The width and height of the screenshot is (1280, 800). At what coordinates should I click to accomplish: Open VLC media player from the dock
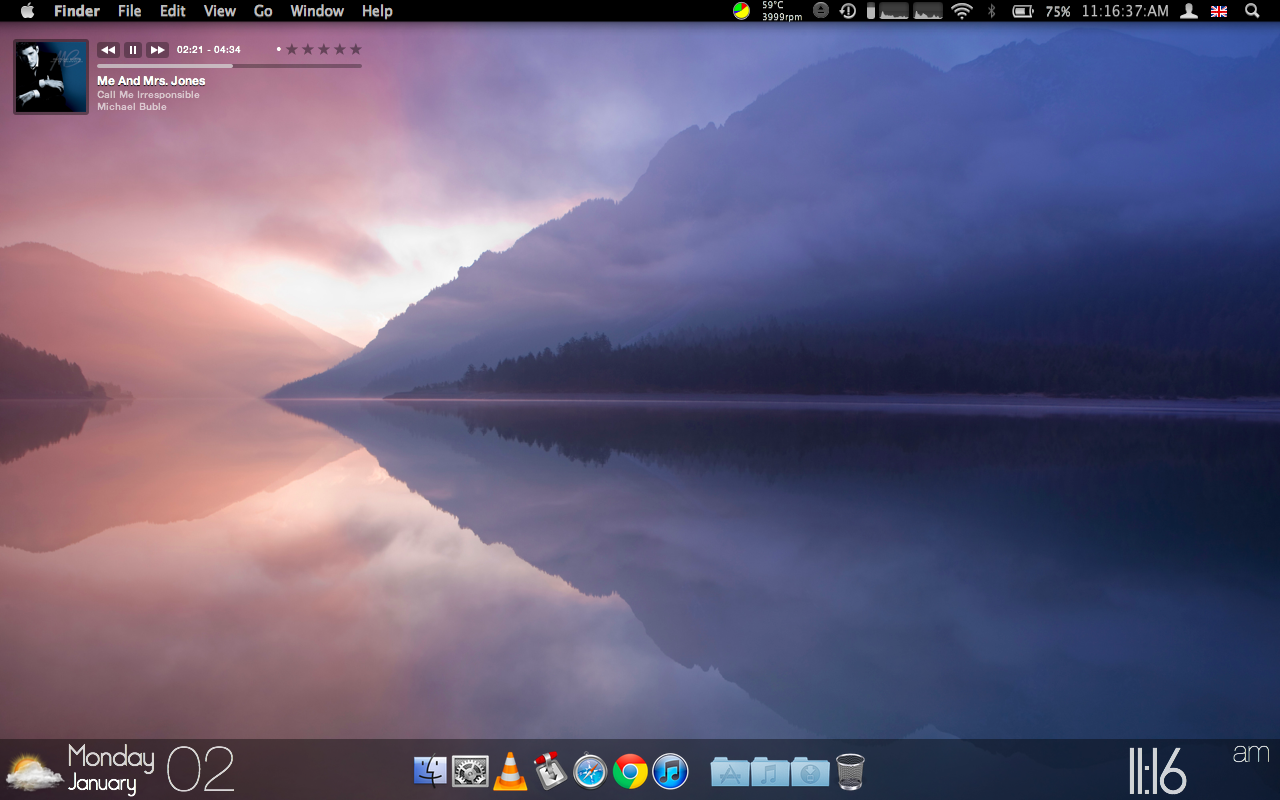pyautogui.click(x=510, y=771)
